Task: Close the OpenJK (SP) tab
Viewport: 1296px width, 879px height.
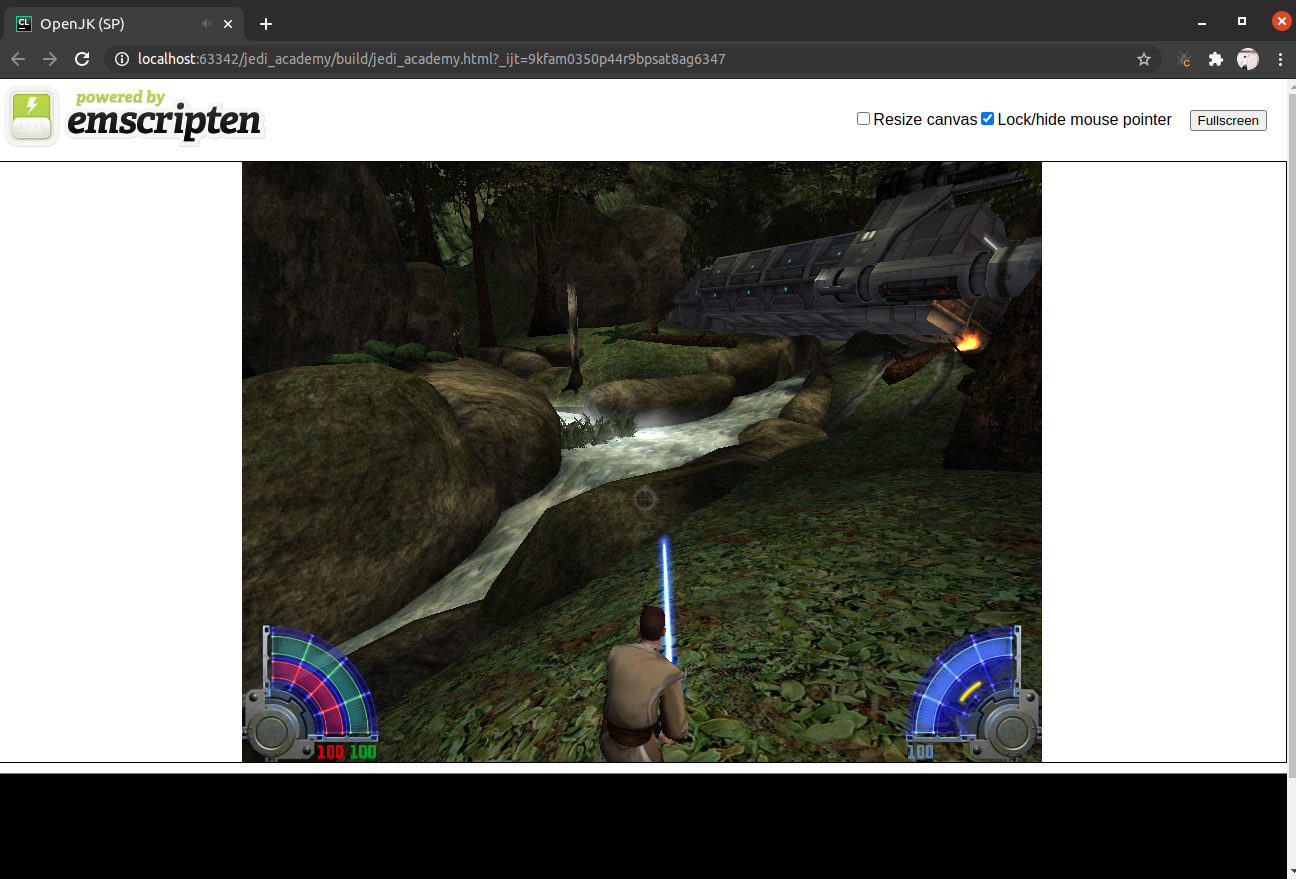Action: pos(229,24)
